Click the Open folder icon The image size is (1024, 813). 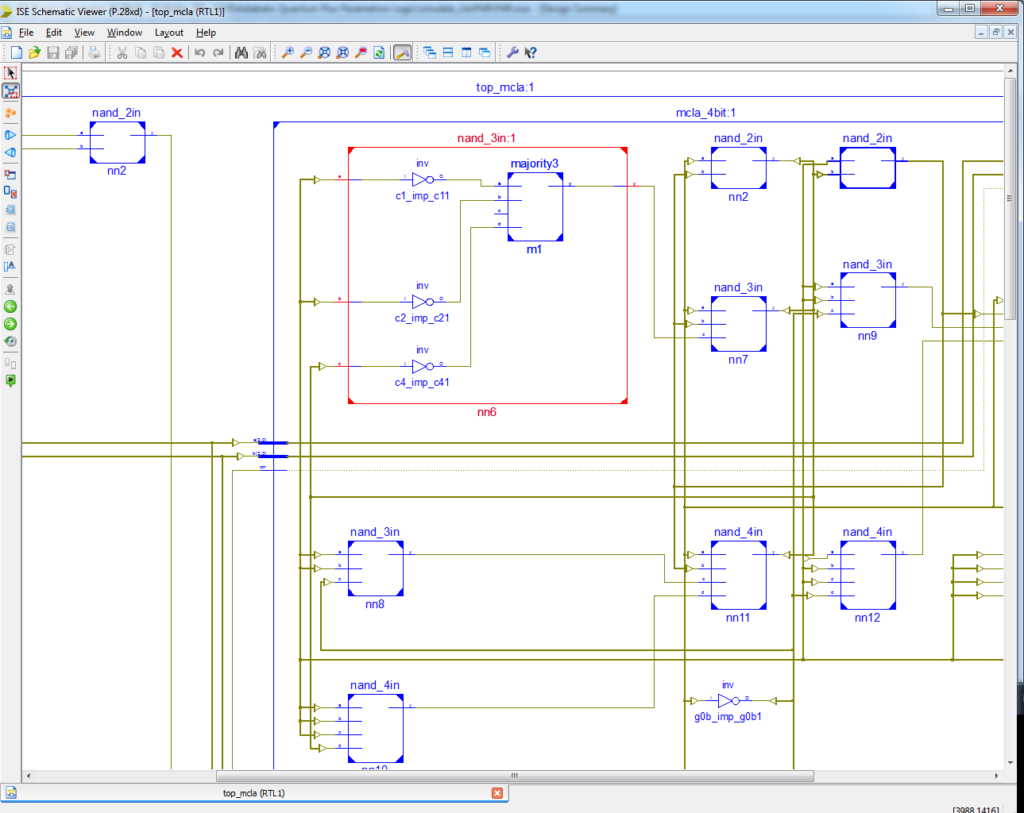tap(34, 53)
